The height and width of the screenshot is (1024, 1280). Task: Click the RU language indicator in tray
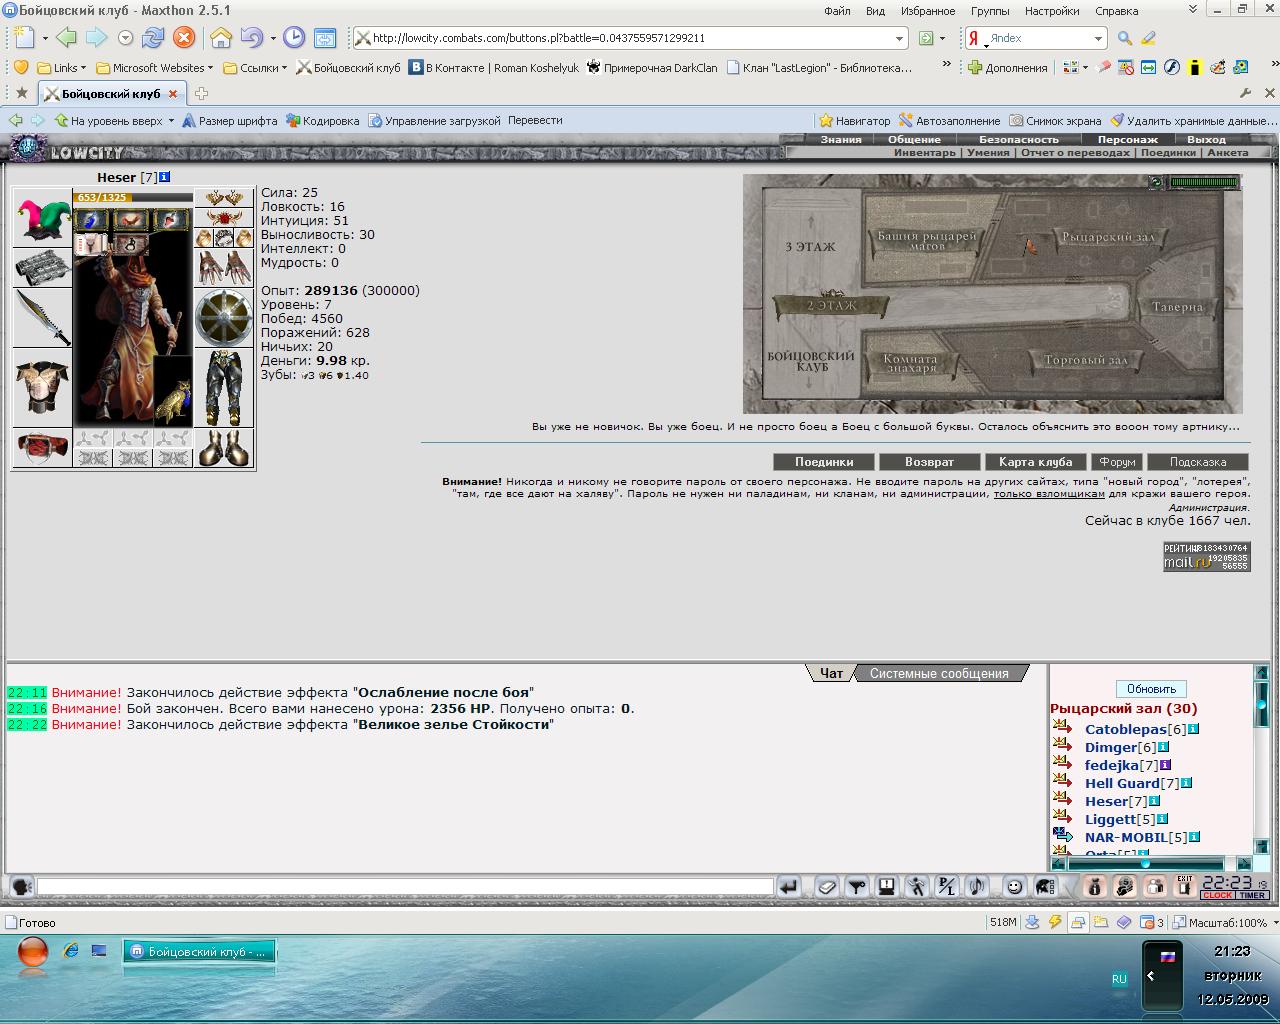tap(1119, 979)
